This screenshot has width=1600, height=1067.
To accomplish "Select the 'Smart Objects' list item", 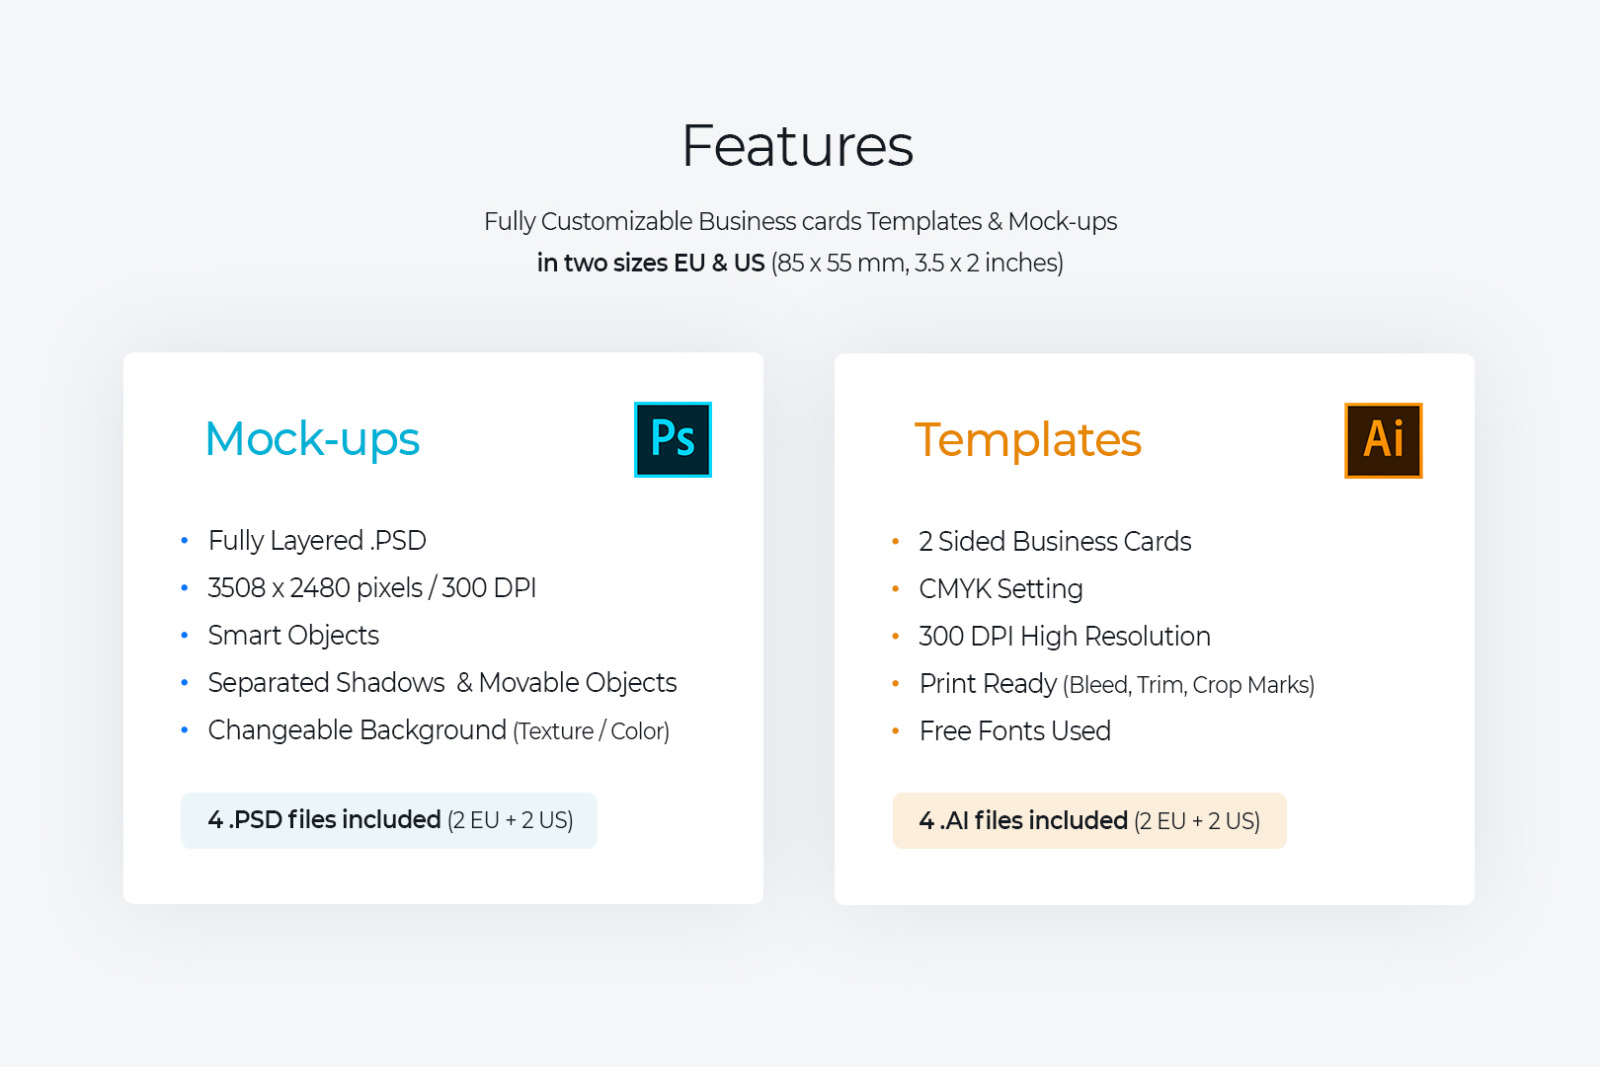I will pyautogui.click(x=293, y=636).
